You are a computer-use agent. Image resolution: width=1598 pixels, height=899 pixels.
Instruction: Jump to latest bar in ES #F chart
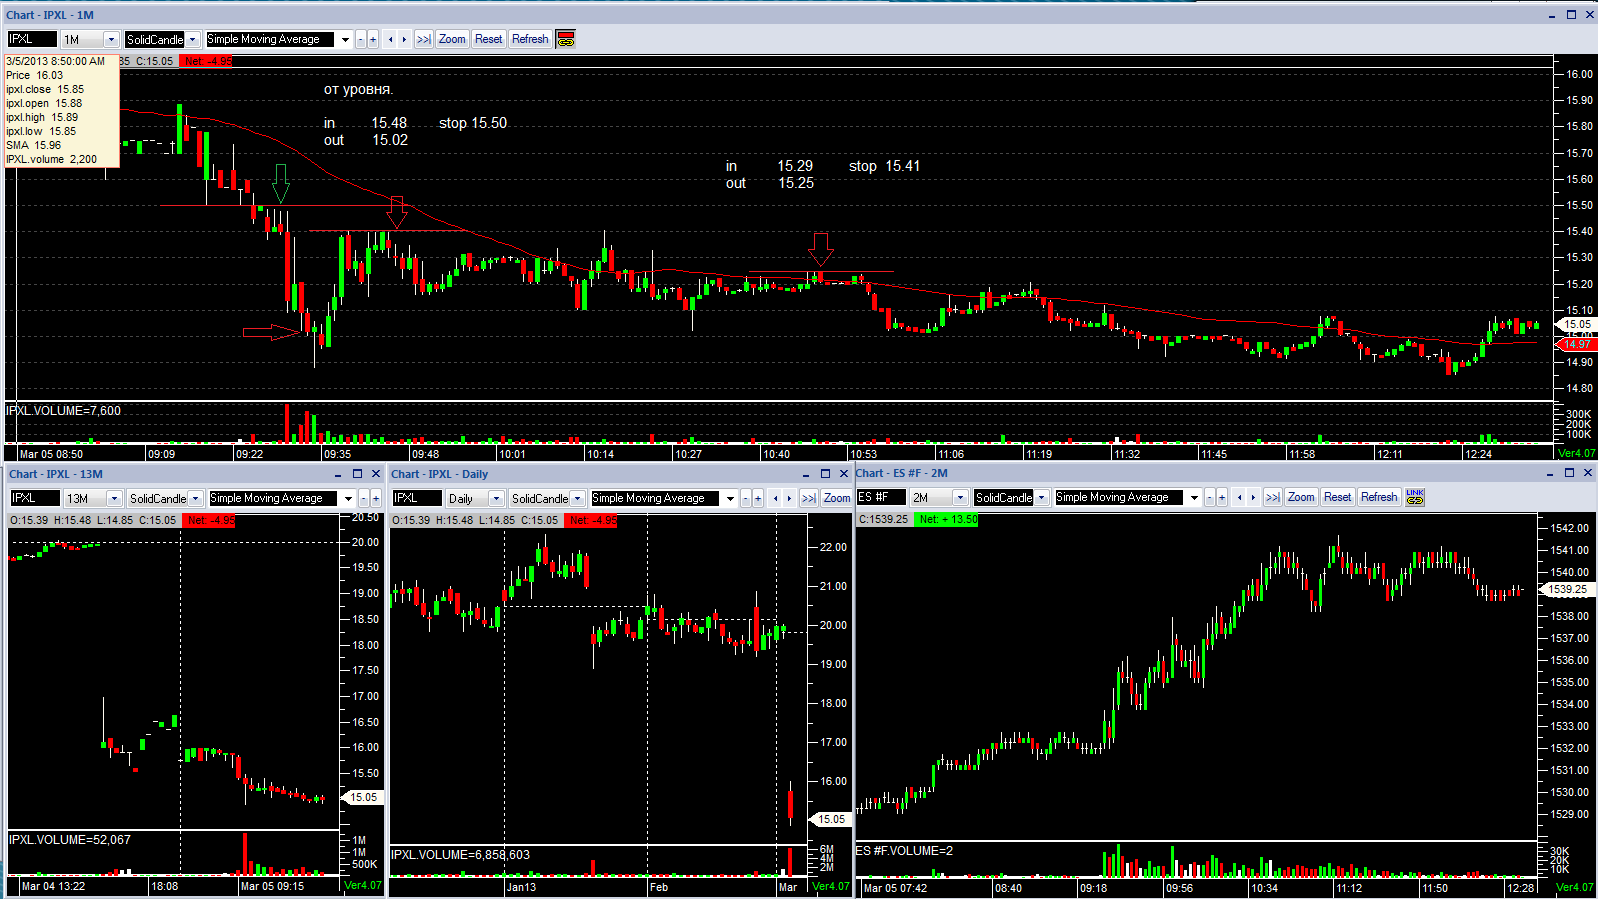point(1273,497)
